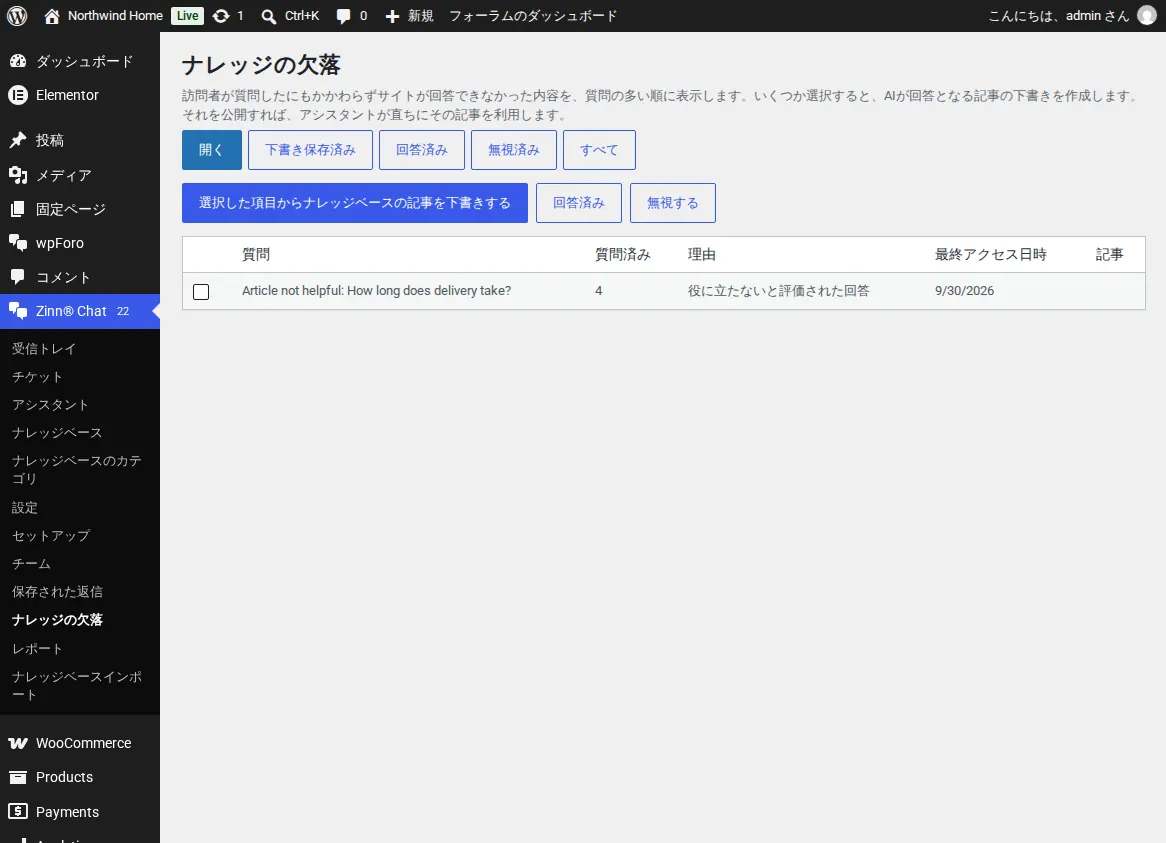Click the 新規 label in admin bar
Image resolution: width=1166 pixels, height=843 pixels.
point(421,16)
